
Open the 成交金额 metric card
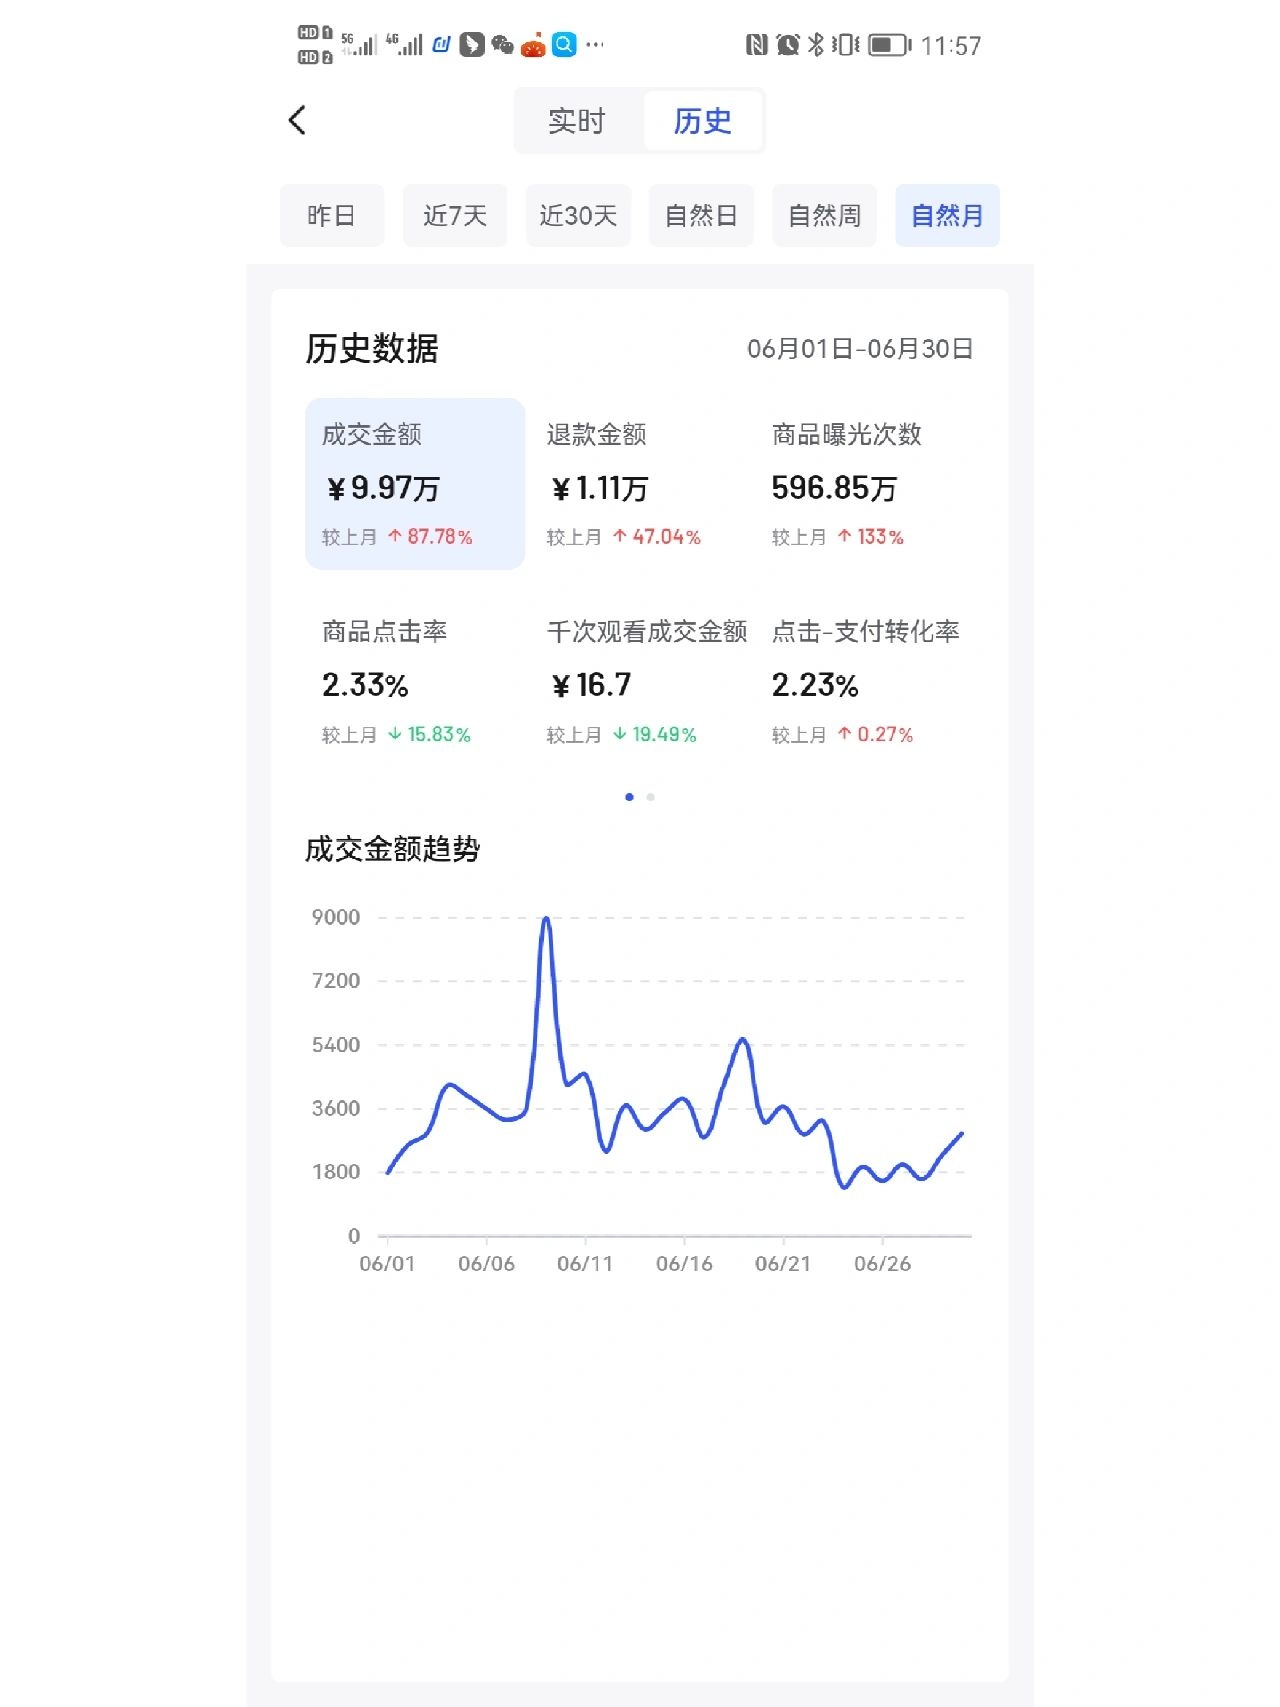tap(415, 484)
